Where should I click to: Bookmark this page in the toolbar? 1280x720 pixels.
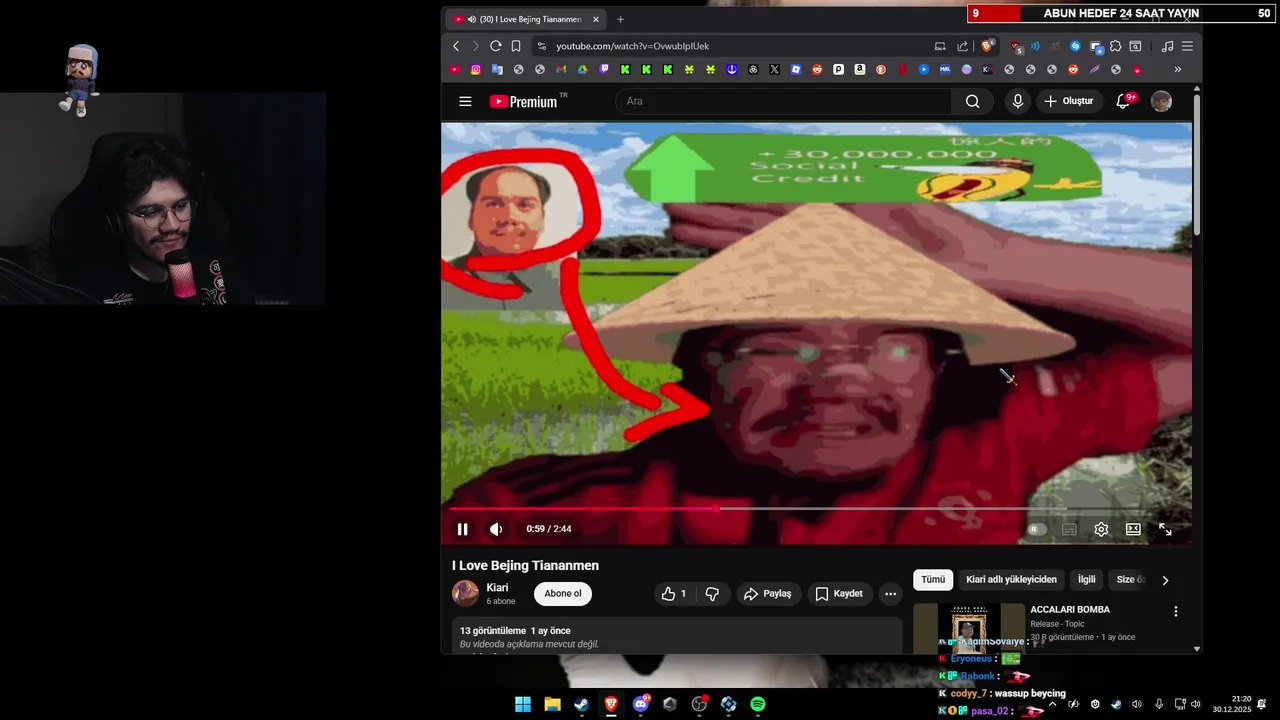coord(516,46)
